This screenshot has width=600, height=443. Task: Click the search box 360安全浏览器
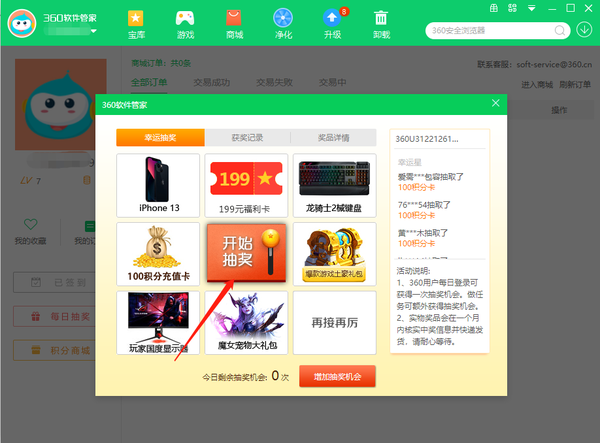coord(497,30)
